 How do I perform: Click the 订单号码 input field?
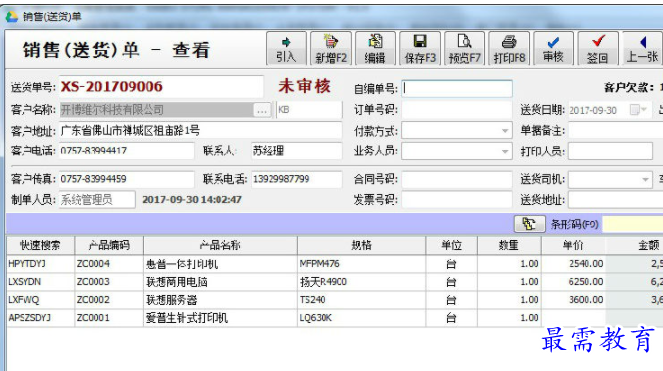(x=457, y=110)
